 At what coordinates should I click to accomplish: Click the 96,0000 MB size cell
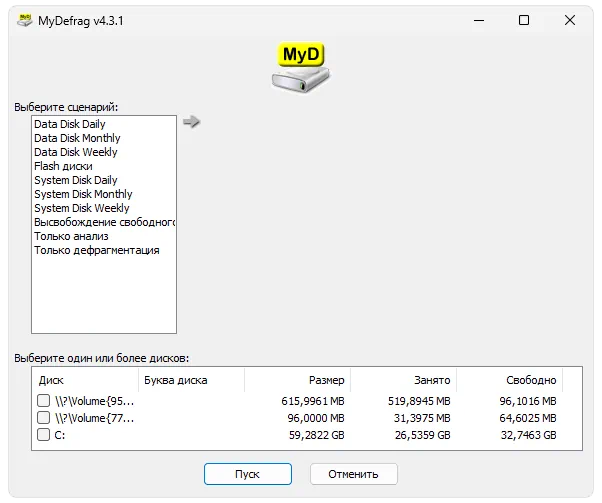click(316, 418)
